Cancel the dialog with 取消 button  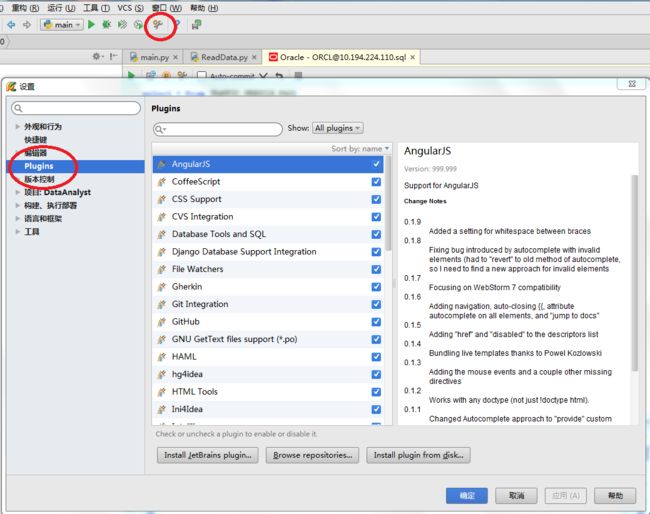517,495
